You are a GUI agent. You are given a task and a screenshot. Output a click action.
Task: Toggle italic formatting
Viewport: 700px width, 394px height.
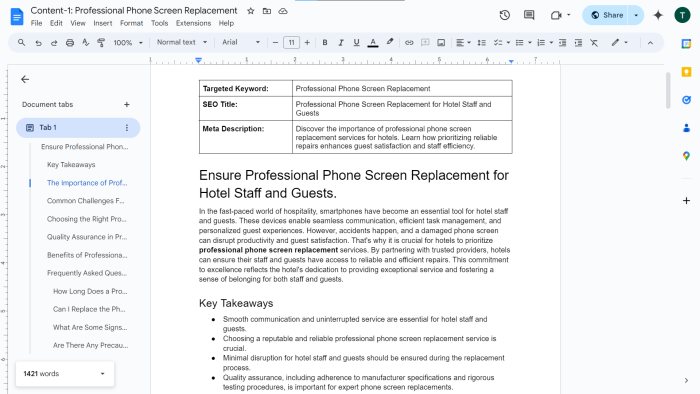click(341, 43)
